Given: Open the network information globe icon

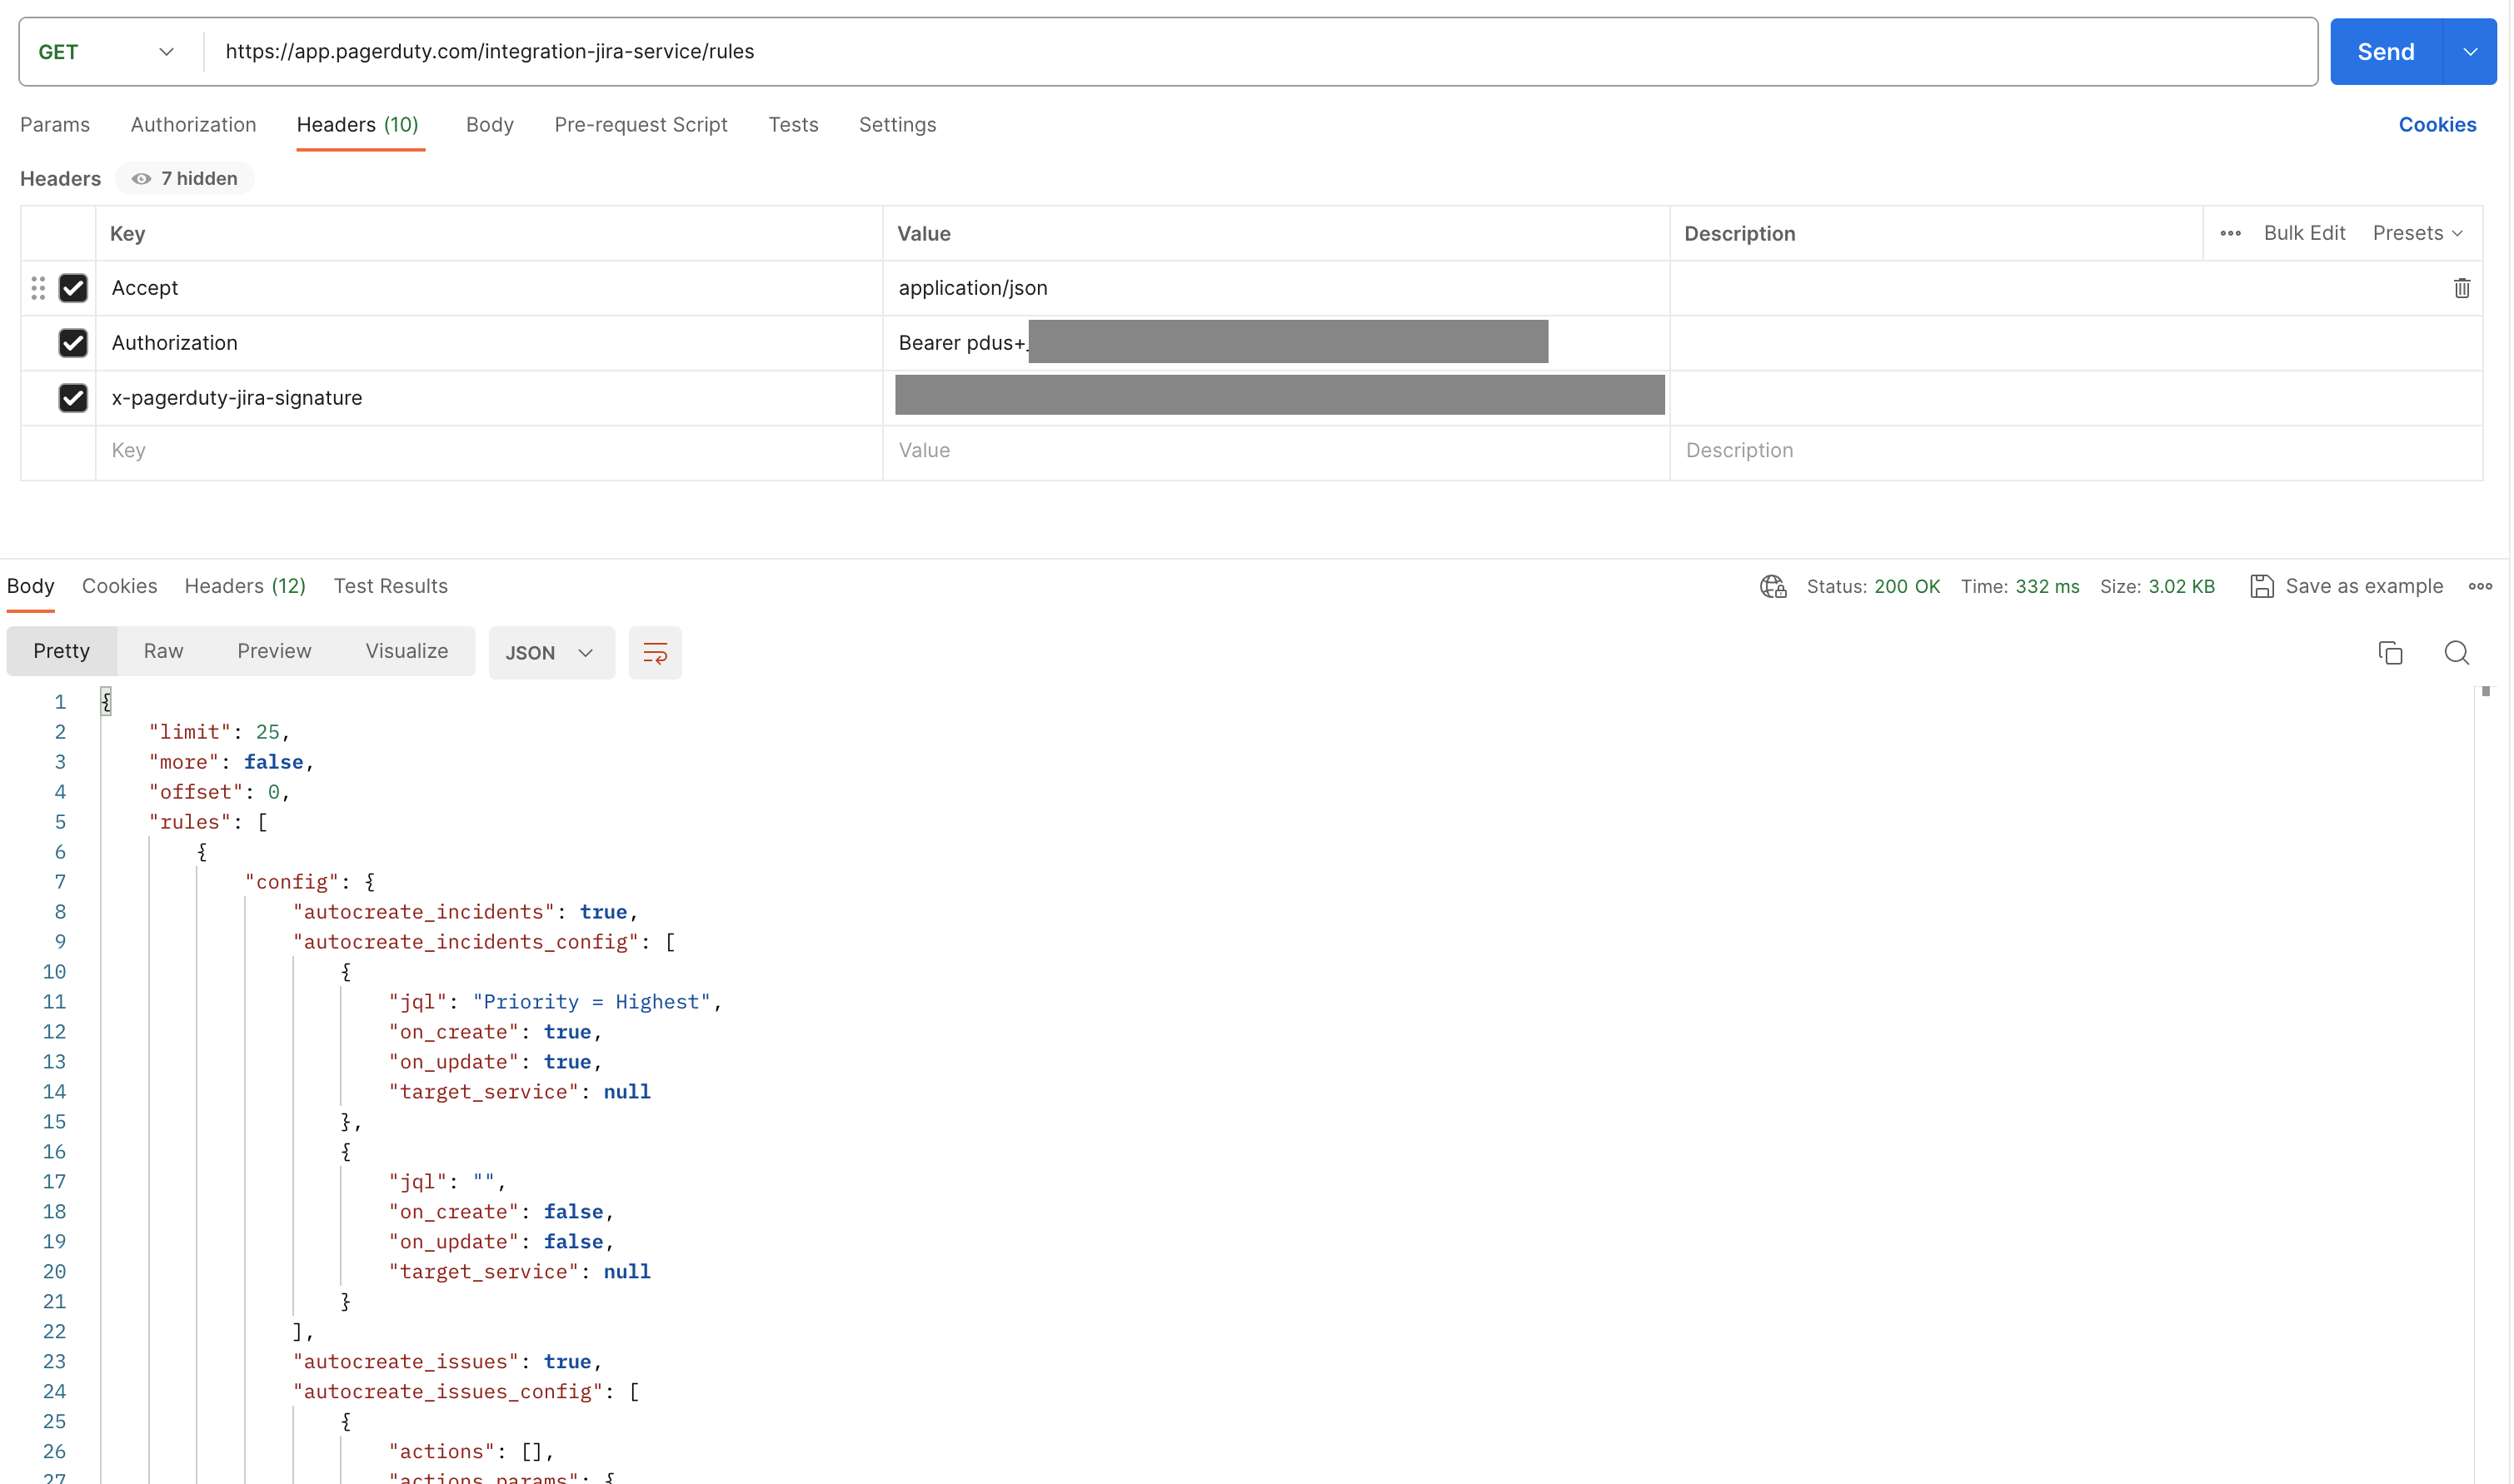Looking at the screenshot, I should (1773, 586).
